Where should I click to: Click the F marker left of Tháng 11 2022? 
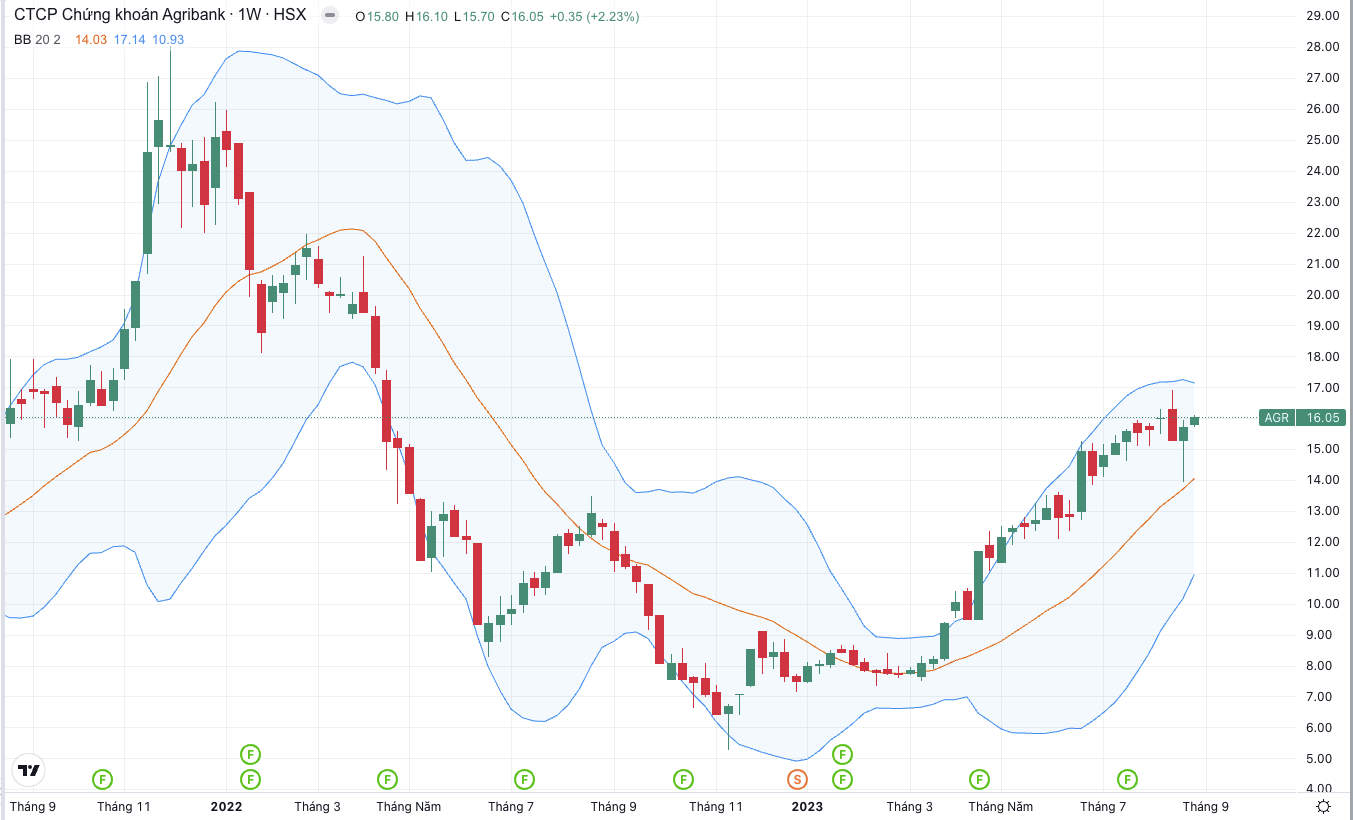click(x=683, y=778)
